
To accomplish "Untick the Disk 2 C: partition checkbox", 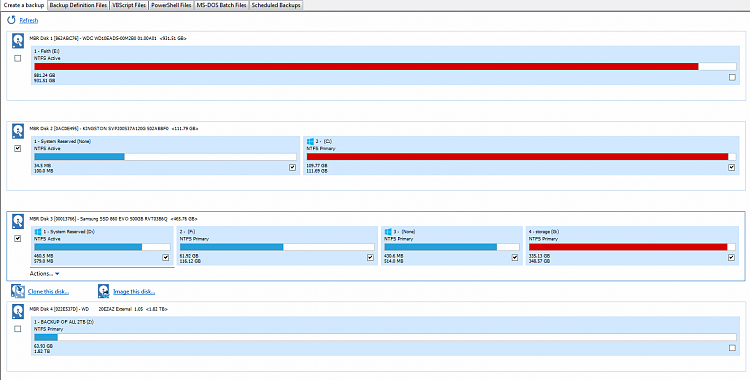I will [x=731, y=168].
